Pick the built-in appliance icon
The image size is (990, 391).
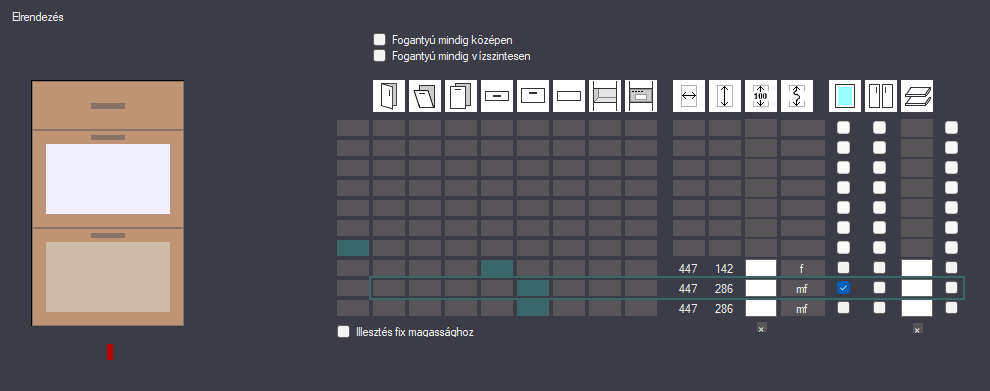tap(641, 96)
